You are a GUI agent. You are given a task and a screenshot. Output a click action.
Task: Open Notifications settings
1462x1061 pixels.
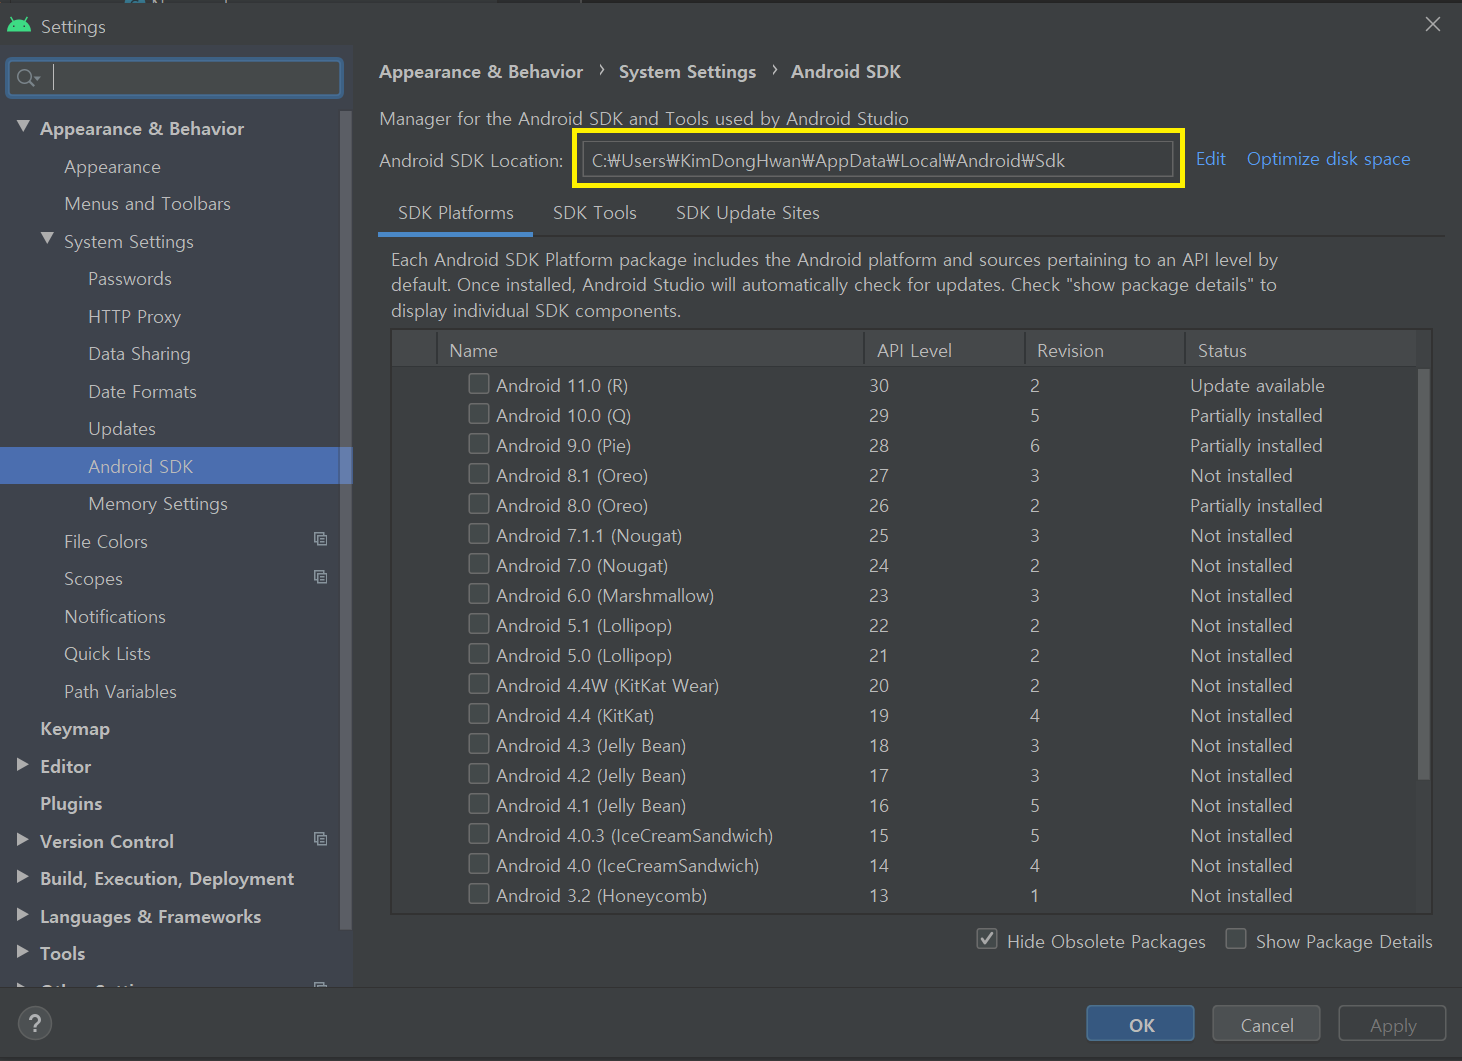click(x=115, y=617)
